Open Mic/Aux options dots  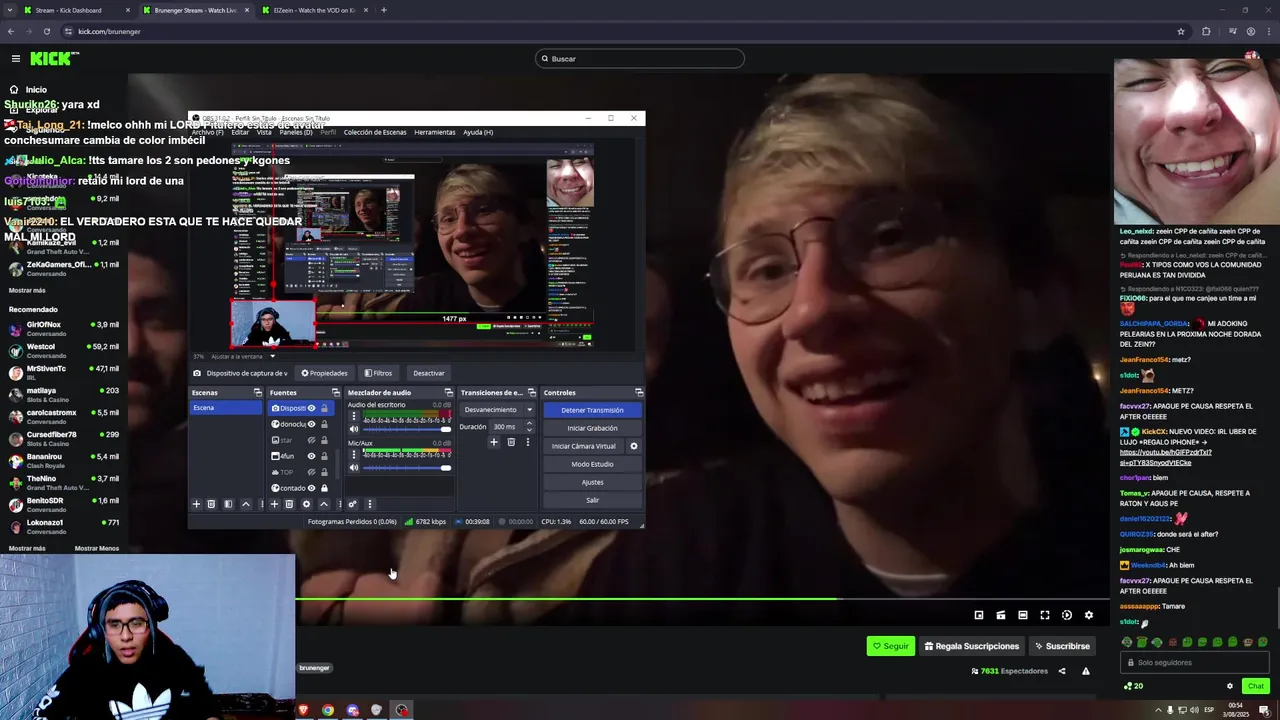[353, 454]
